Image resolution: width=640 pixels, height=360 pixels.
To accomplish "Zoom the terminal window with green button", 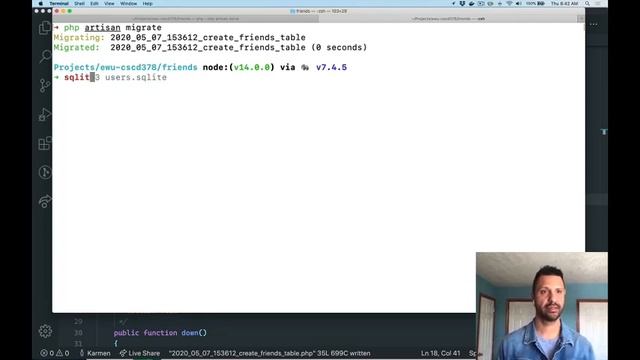I will (x=70, y=11).
